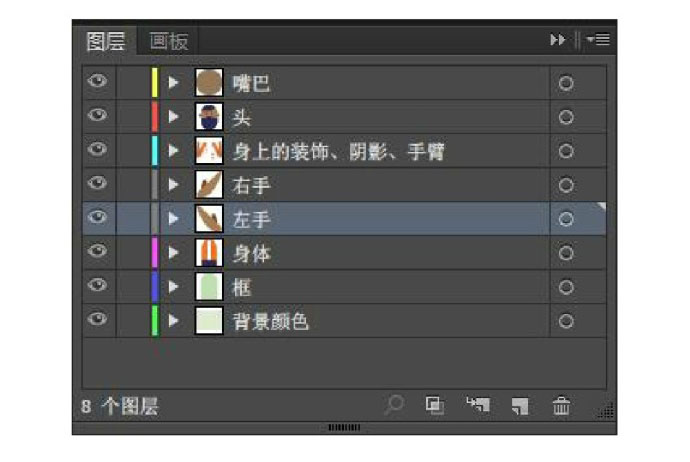
Task: Create new layer icon
Action: [520, 406]
